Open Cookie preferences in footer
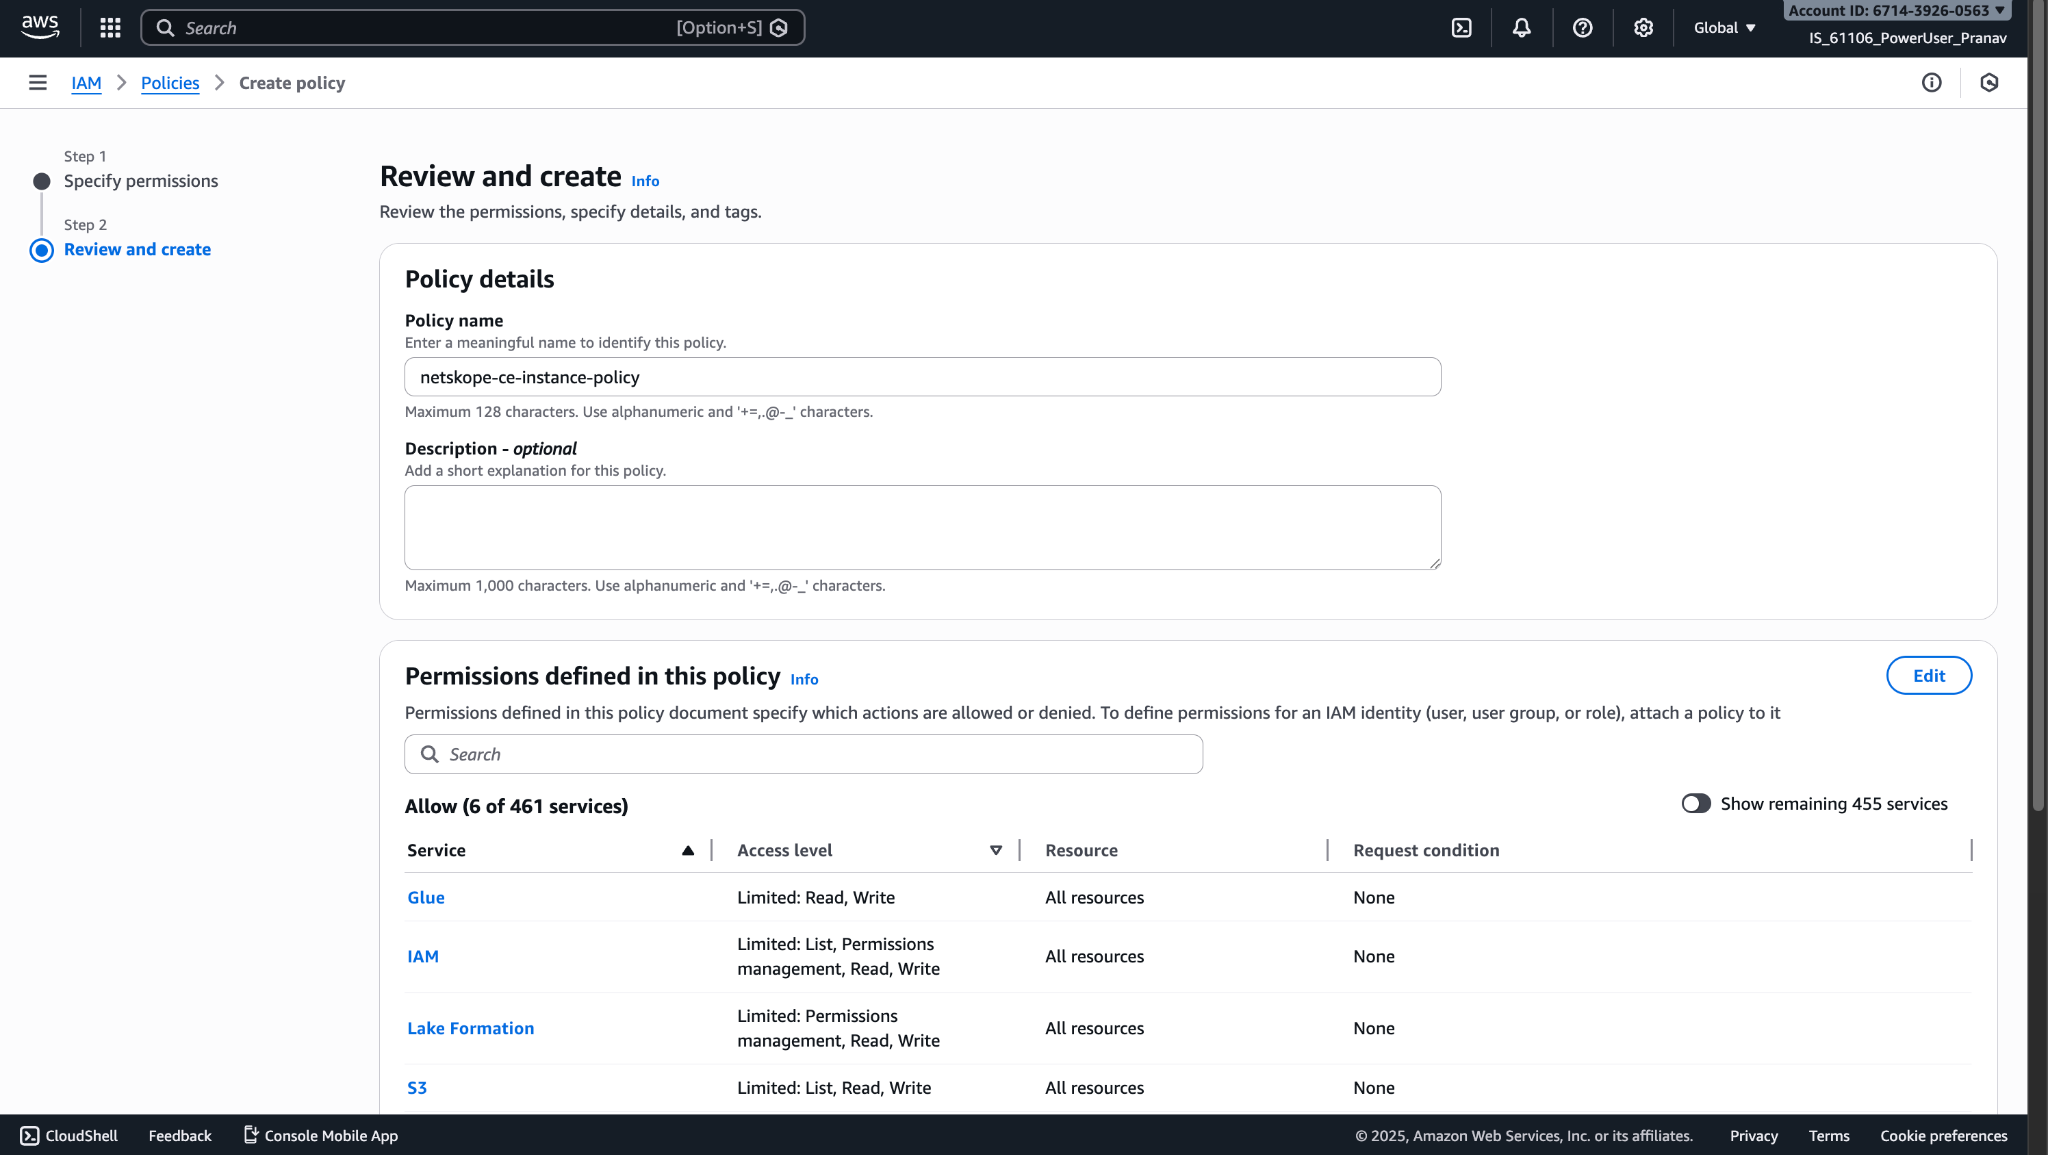Screen dimensions: 2048x1155 point(1944,1136)
